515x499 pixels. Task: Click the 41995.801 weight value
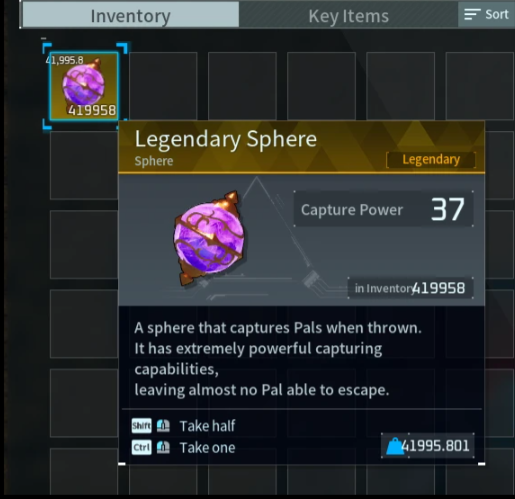436,446
